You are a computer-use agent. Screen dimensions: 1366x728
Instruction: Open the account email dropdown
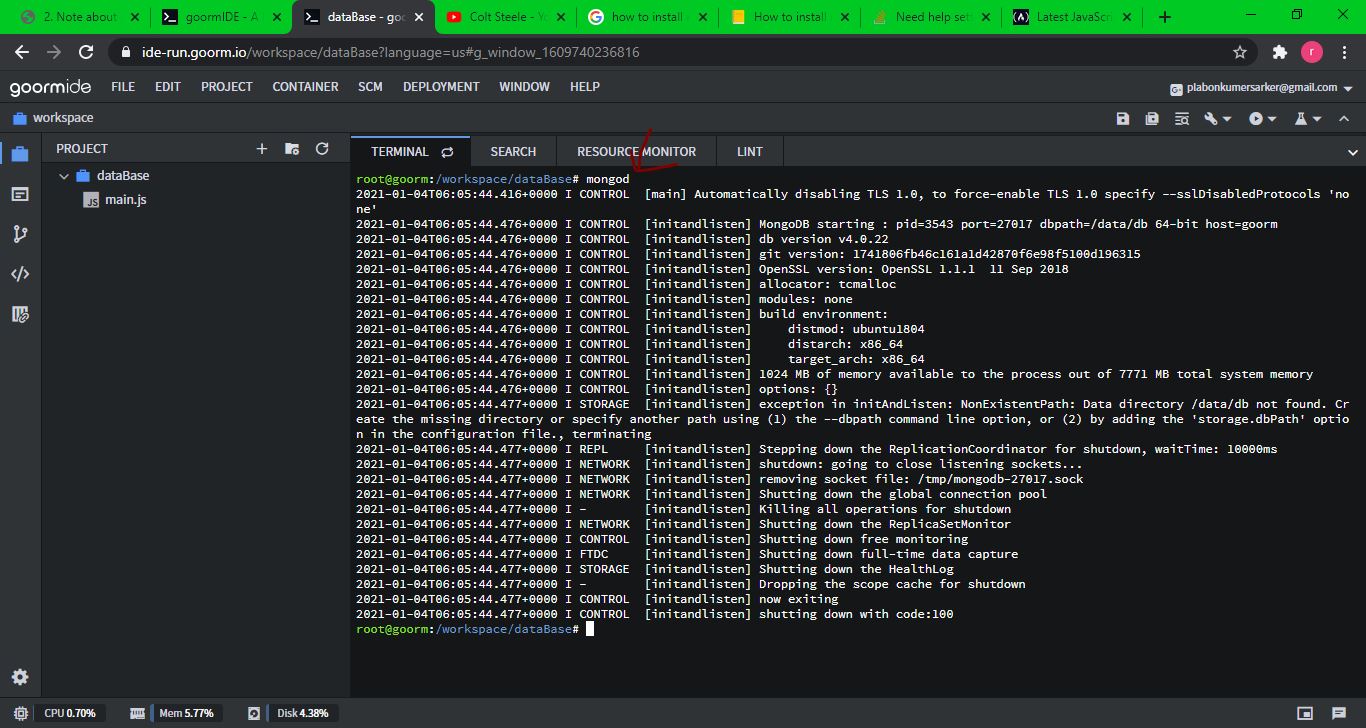[x=1263, y=87]
